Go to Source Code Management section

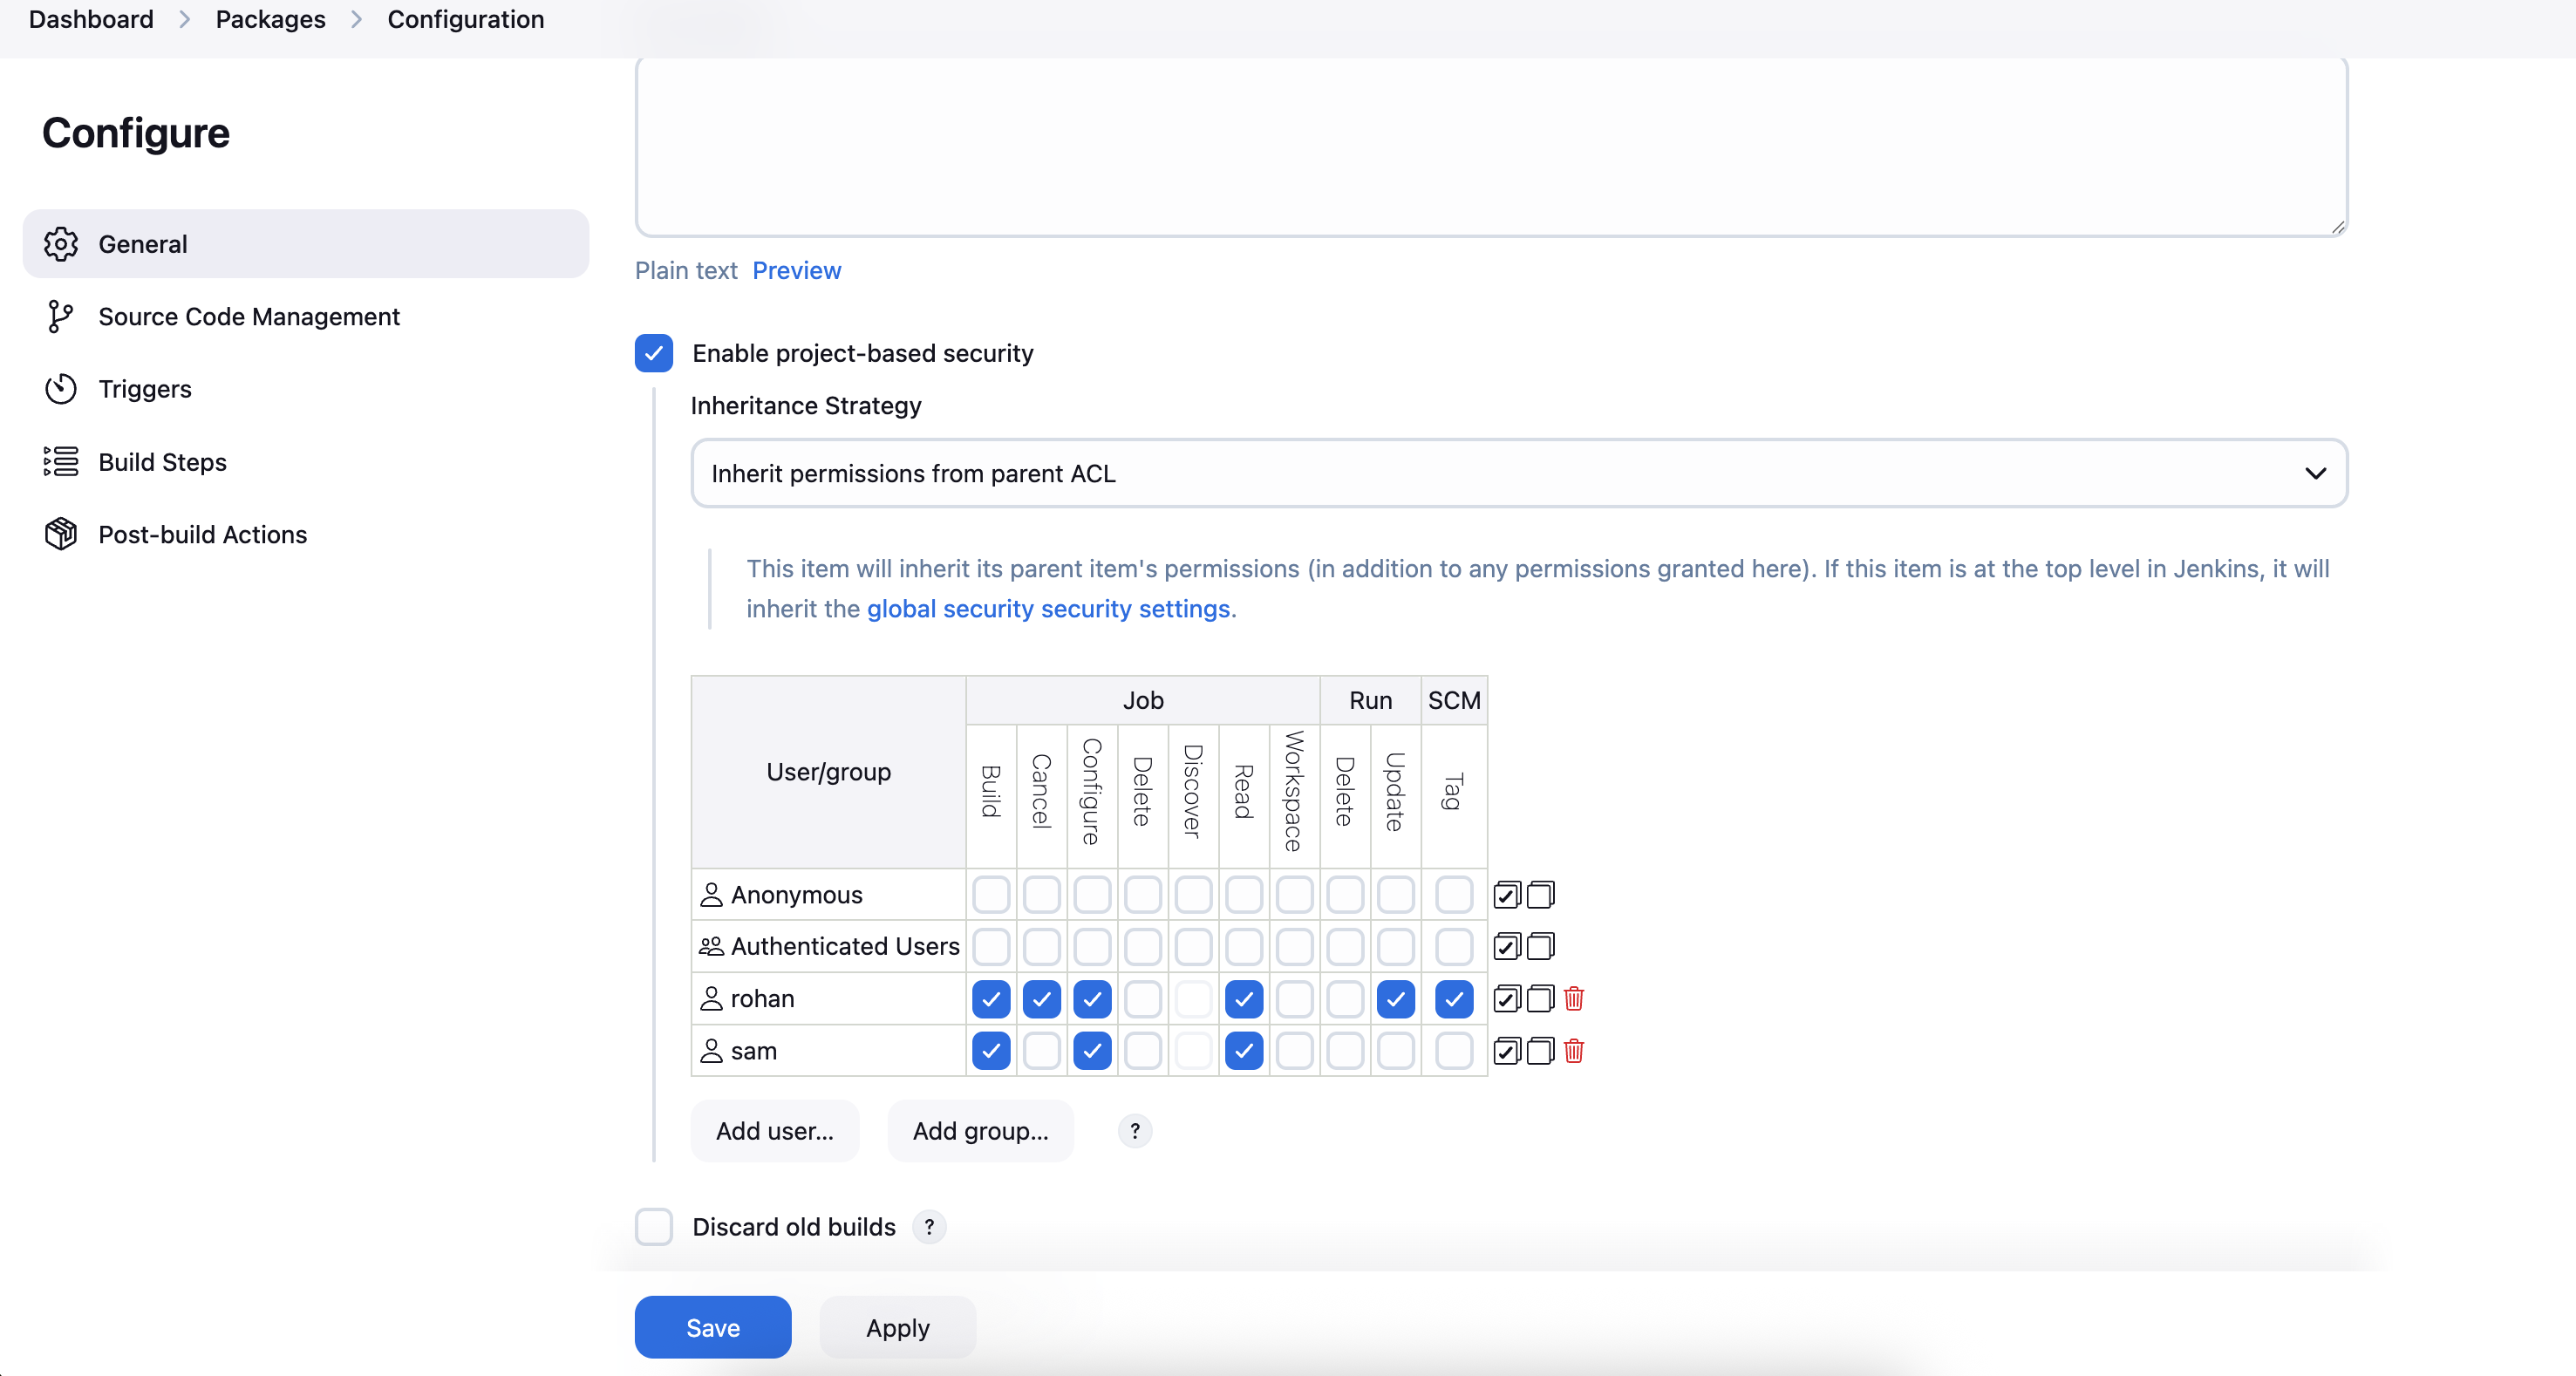click(248, 317)
